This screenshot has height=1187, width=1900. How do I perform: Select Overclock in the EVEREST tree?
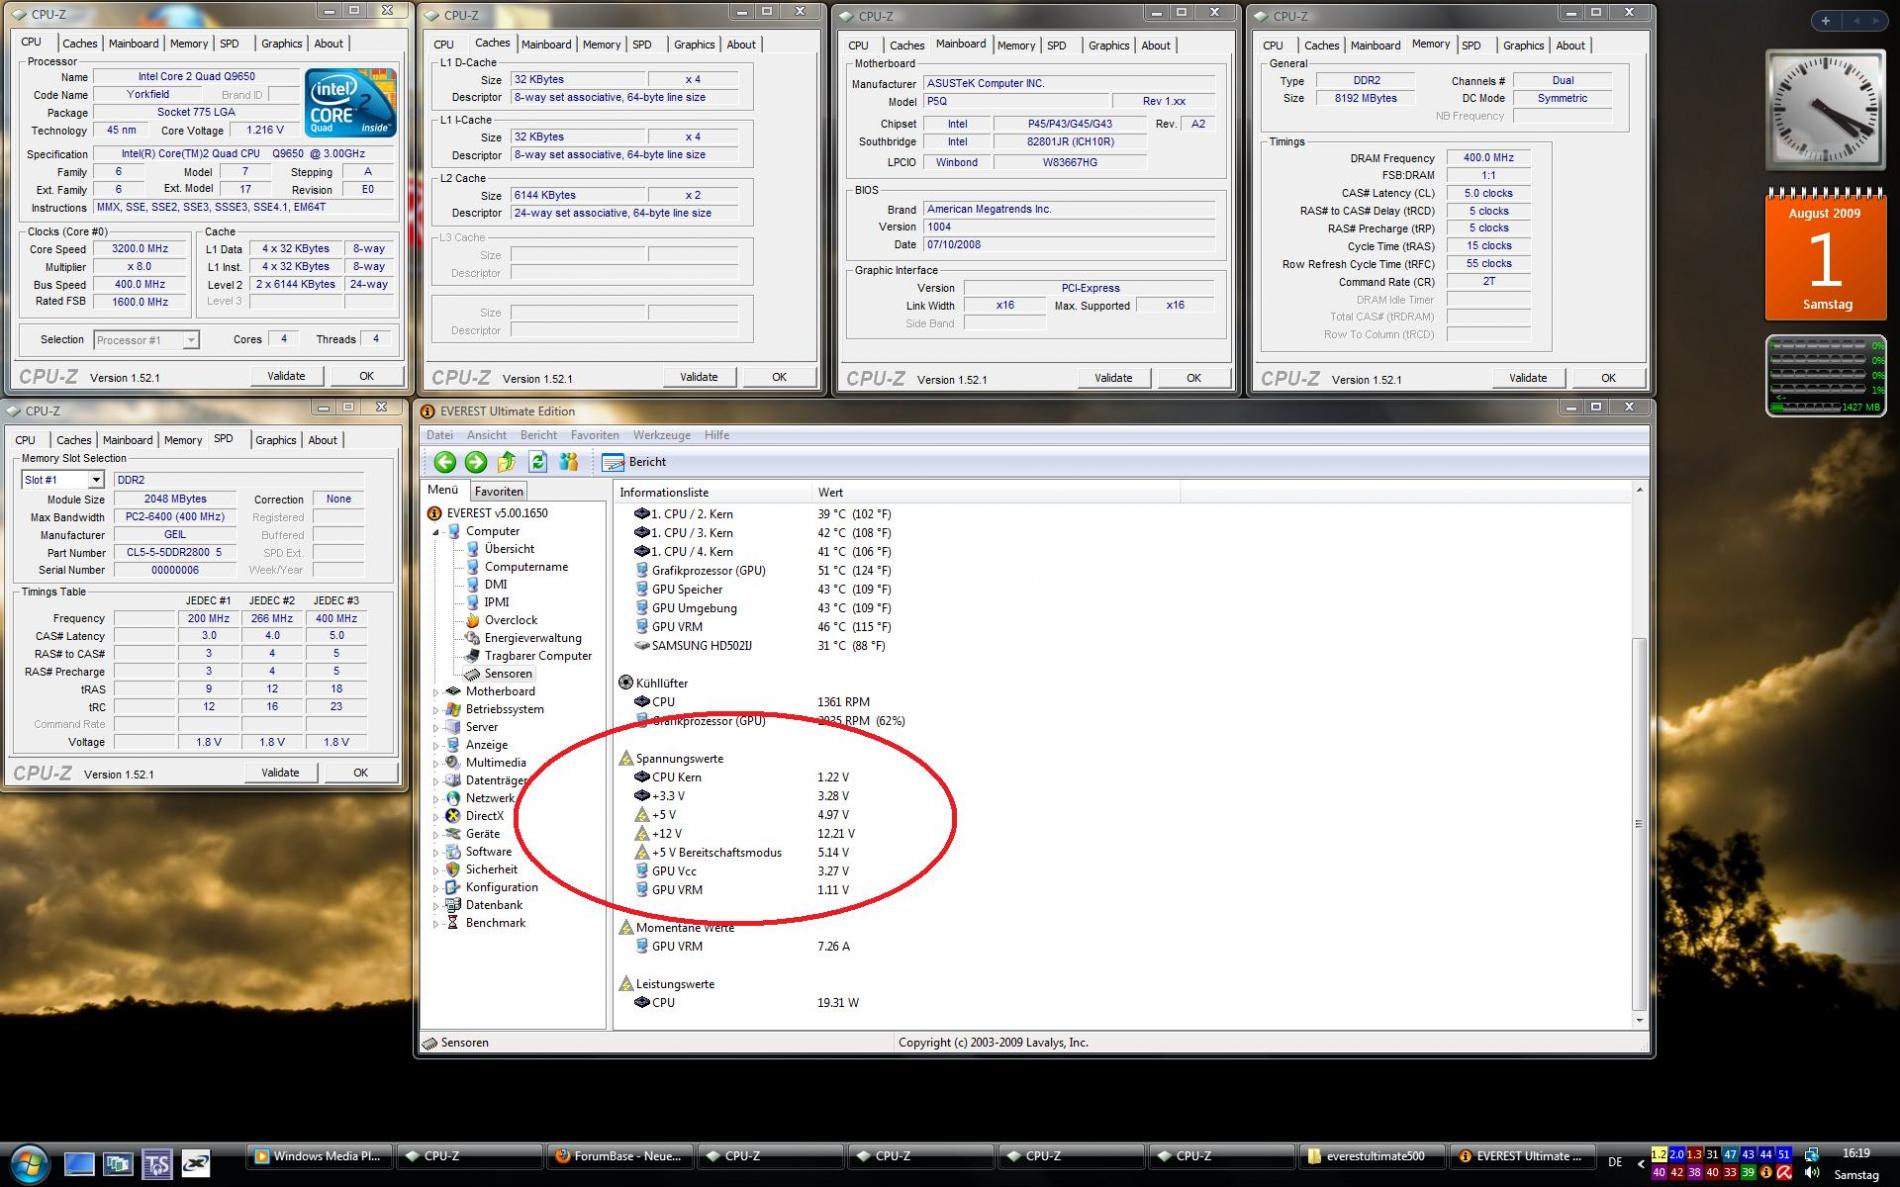pyautogui.click(x=511, y=620)
